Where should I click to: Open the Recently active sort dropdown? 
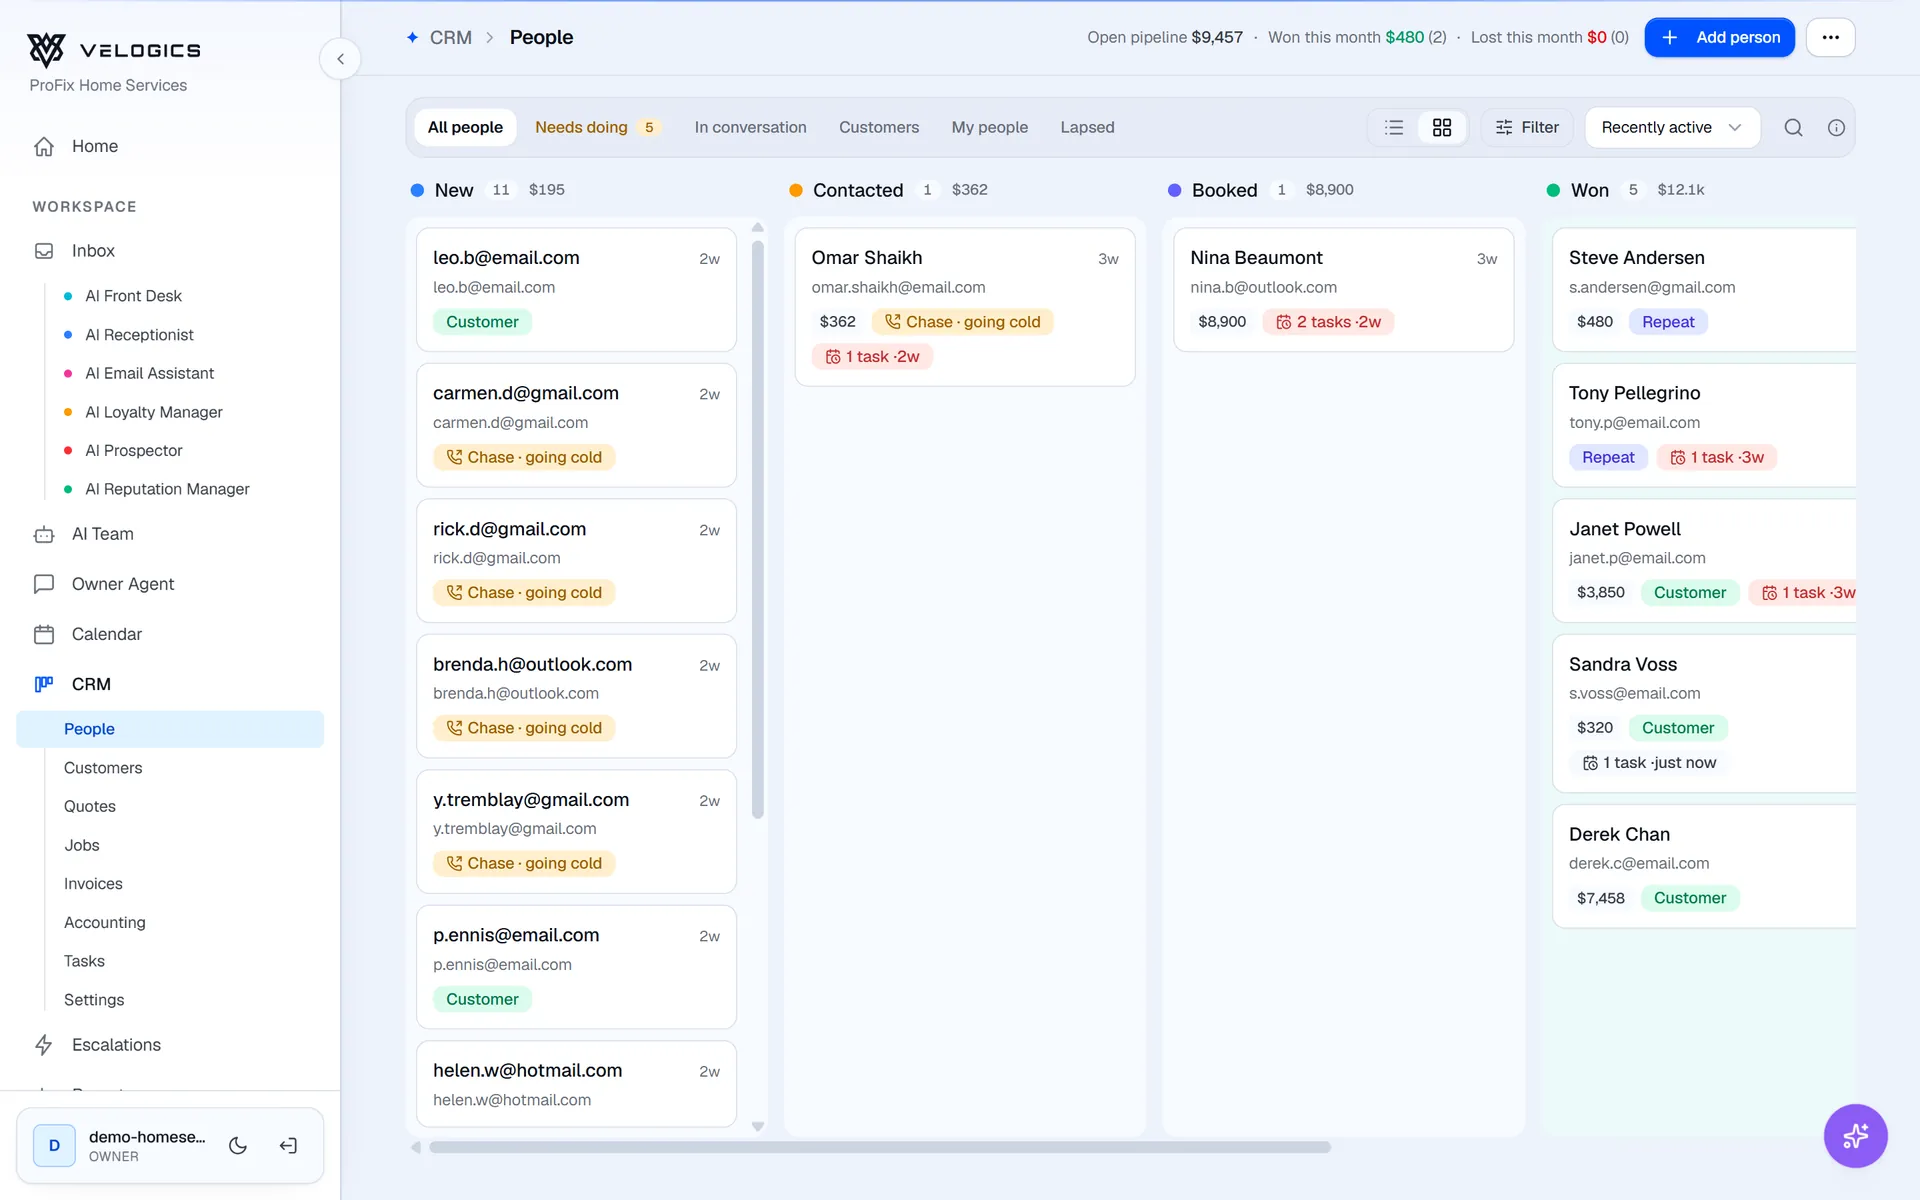coord(1672,127)
